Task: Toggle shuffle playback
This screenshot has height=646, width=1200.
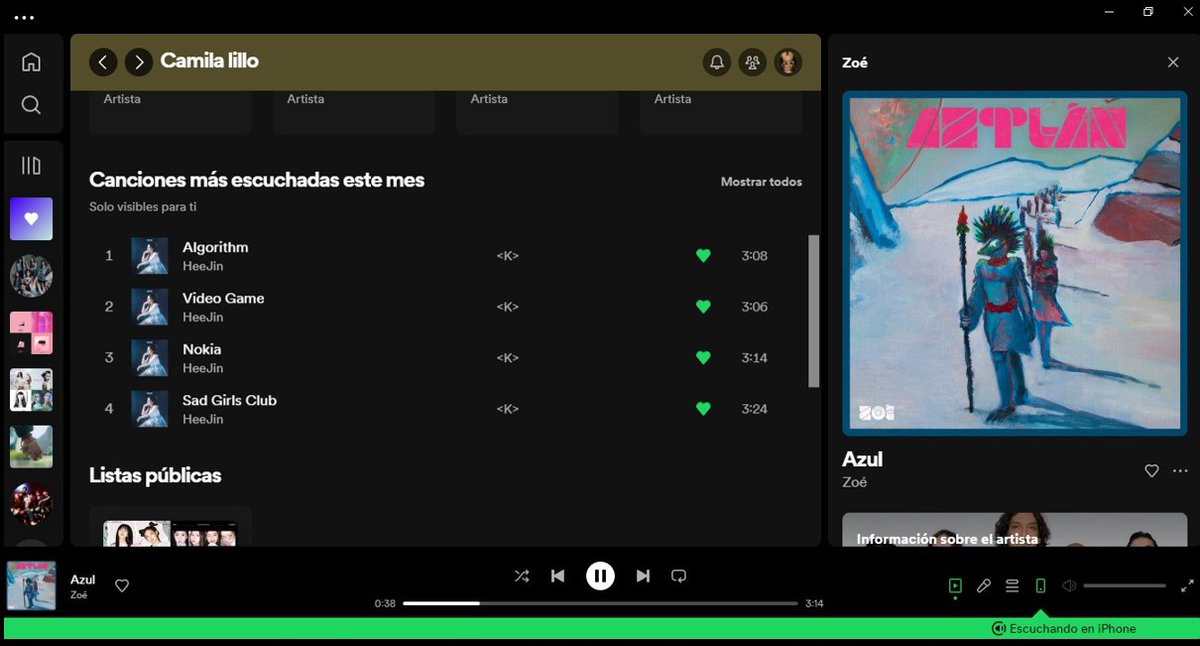Action: click(522, 576)
